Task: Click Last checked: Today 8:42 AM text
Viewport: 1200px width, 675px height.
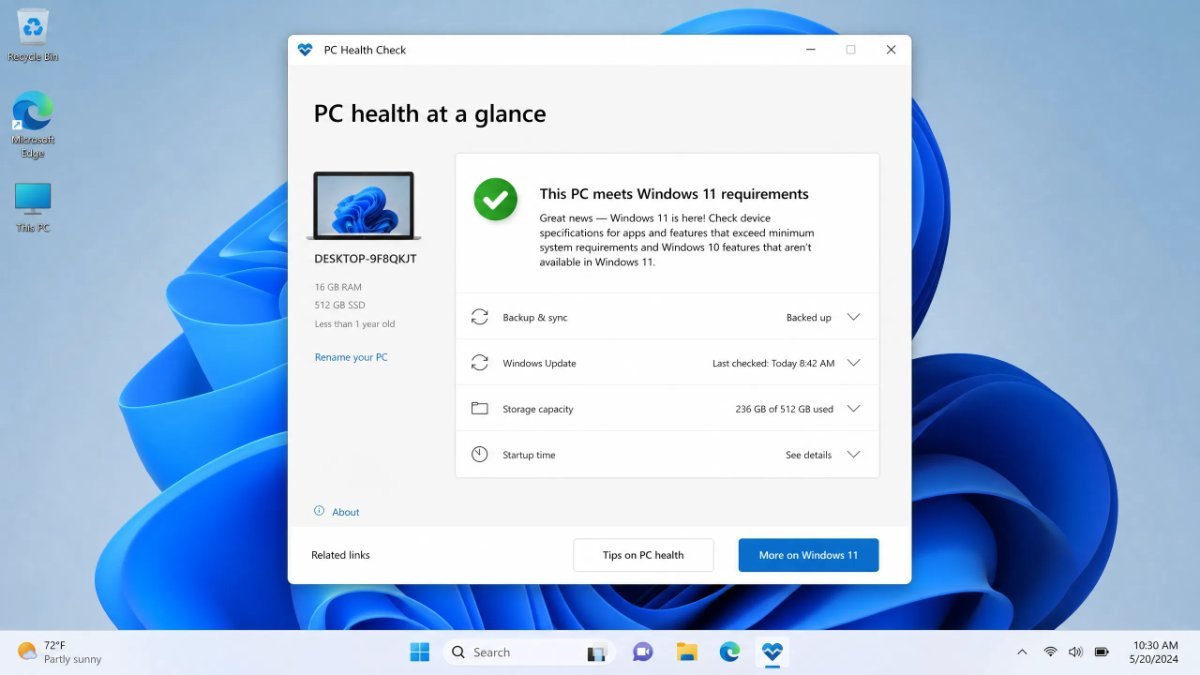Action: tap(773, 364)
